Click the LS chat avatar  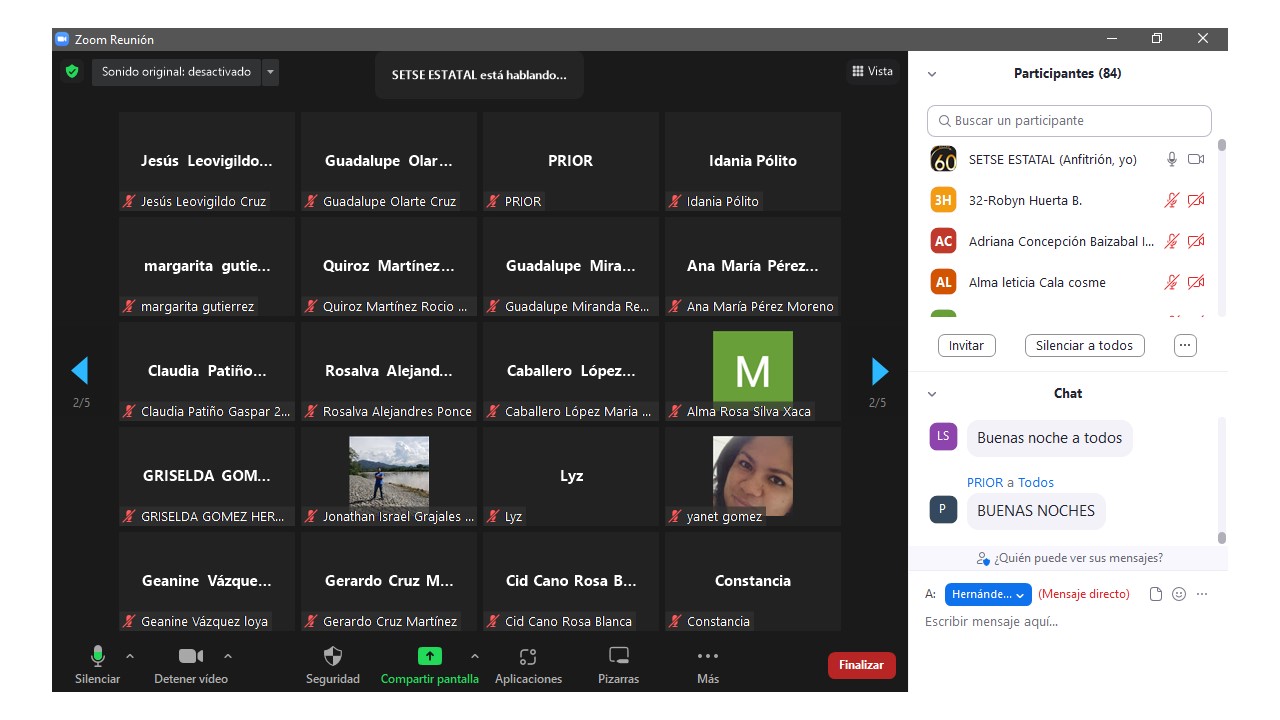coord(943,436)
